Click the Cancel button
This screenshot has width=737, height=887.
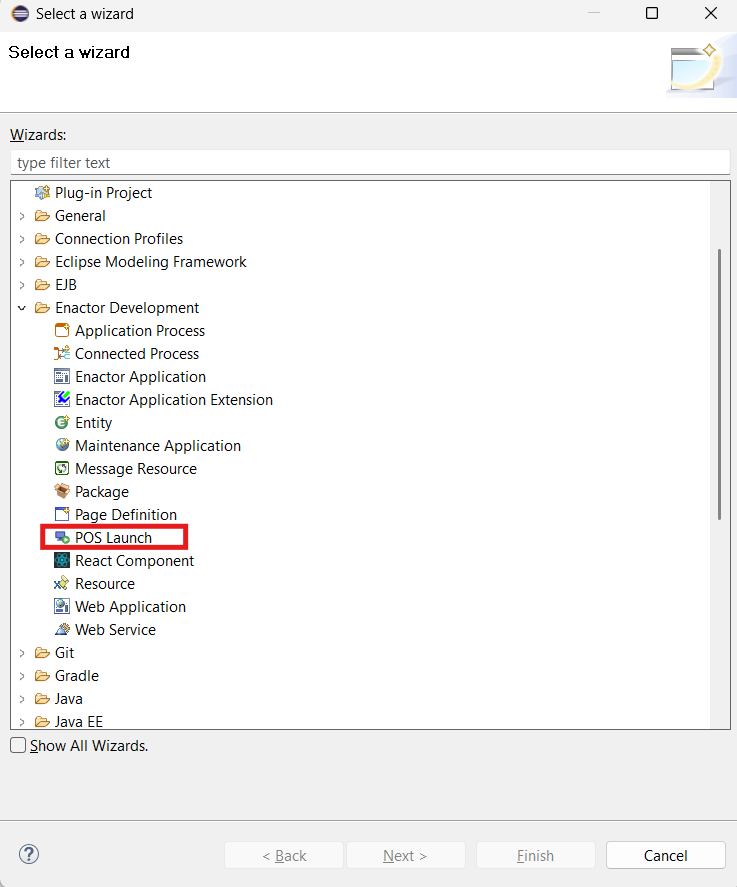(x=665, y=855)
